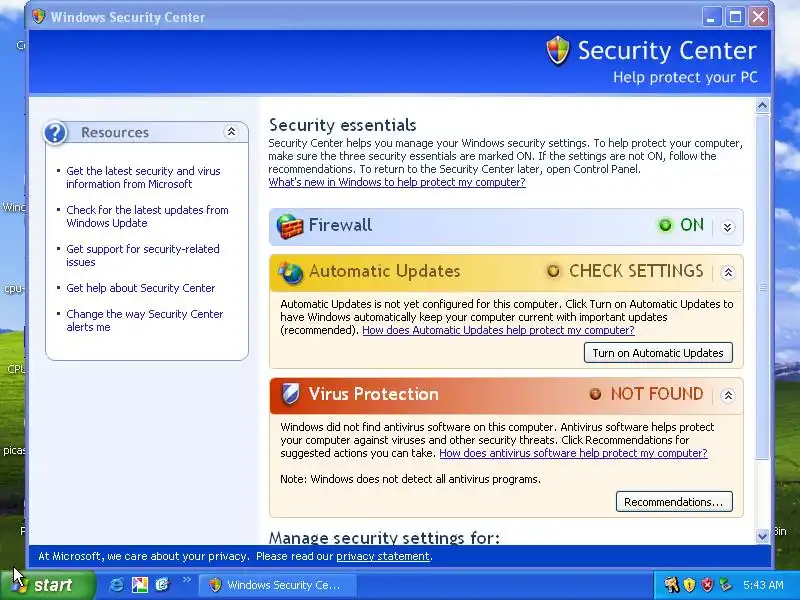This screenshot has height=600, width=800.
Task: Click the Firewall heading text
Action: 340,225
